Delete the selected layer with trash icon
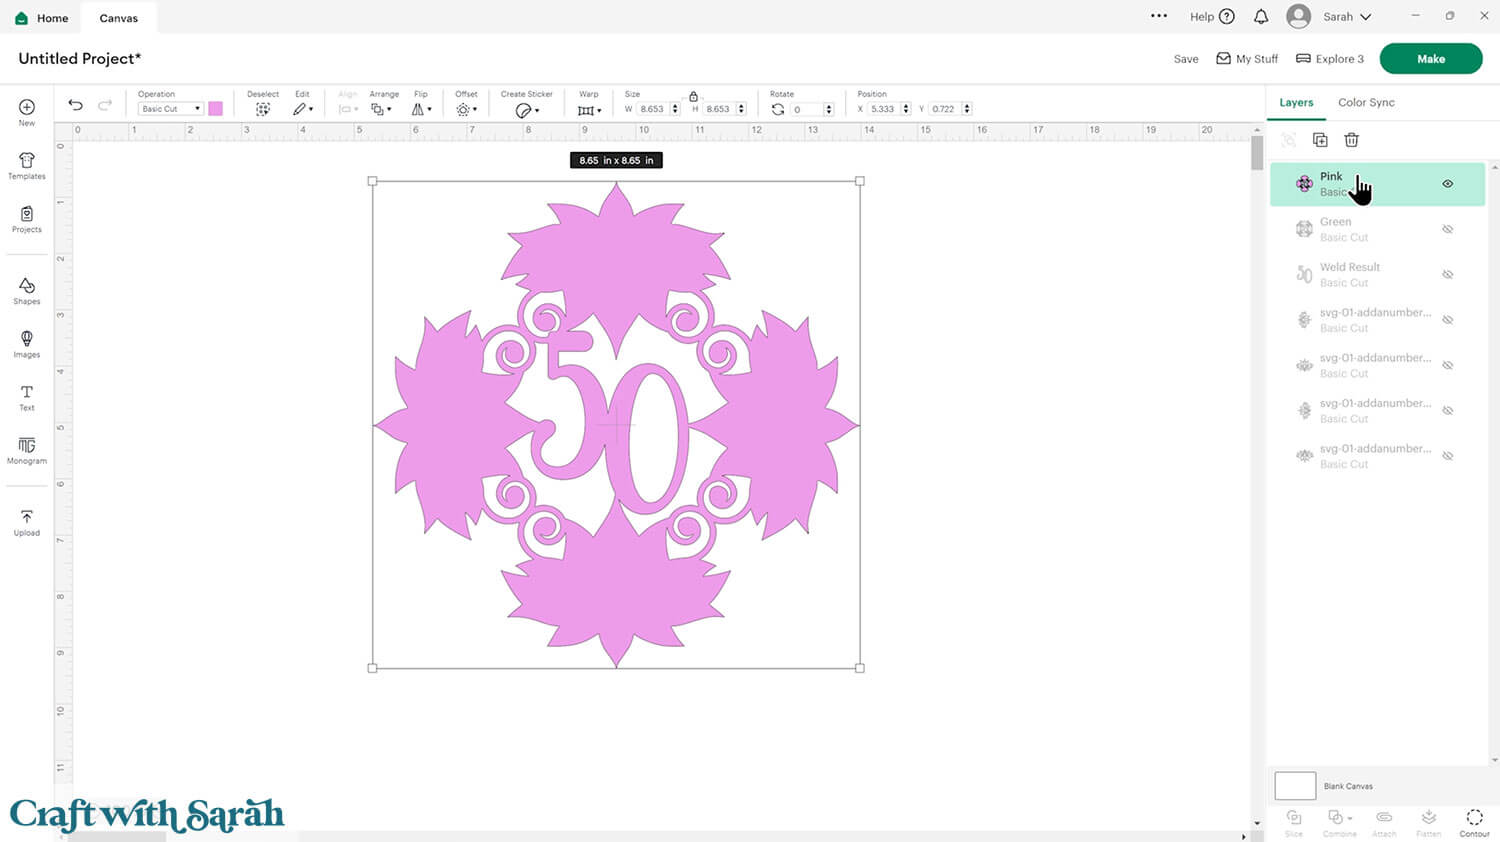This screenshot has height=842, width=1500. point(1351,140)
